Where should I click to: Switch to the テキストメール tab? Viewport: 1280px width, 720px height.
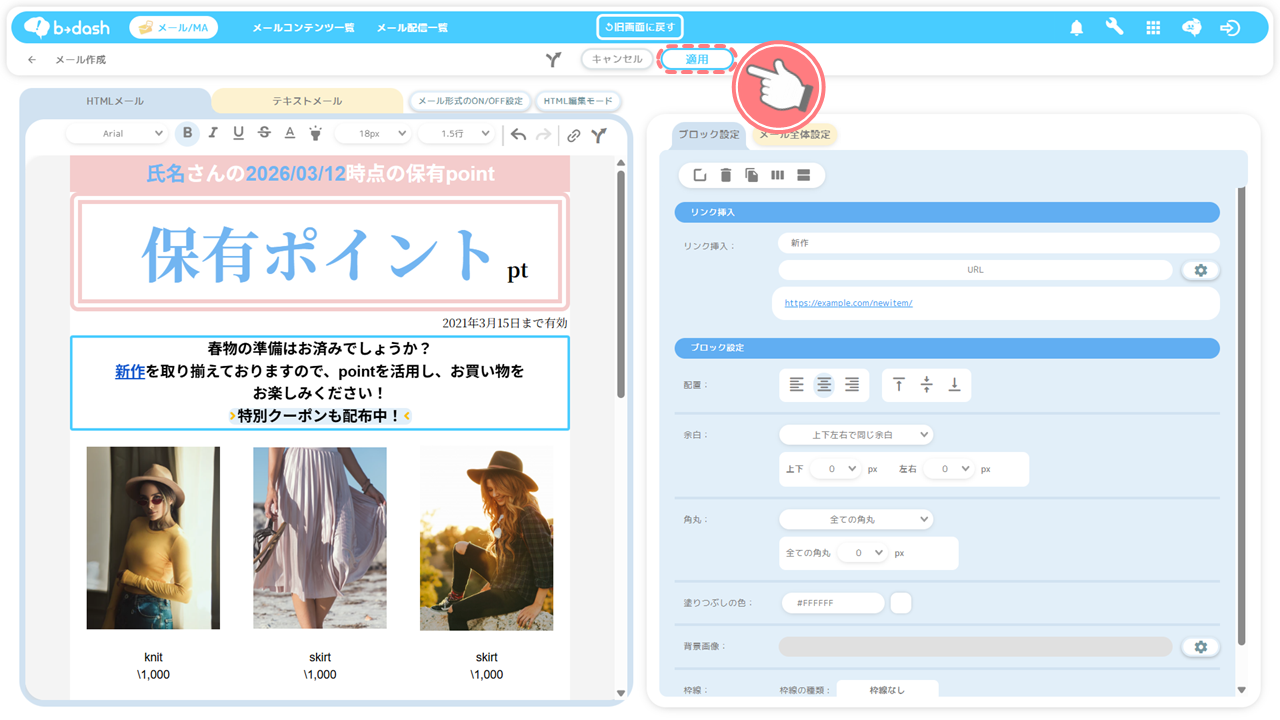307,101
